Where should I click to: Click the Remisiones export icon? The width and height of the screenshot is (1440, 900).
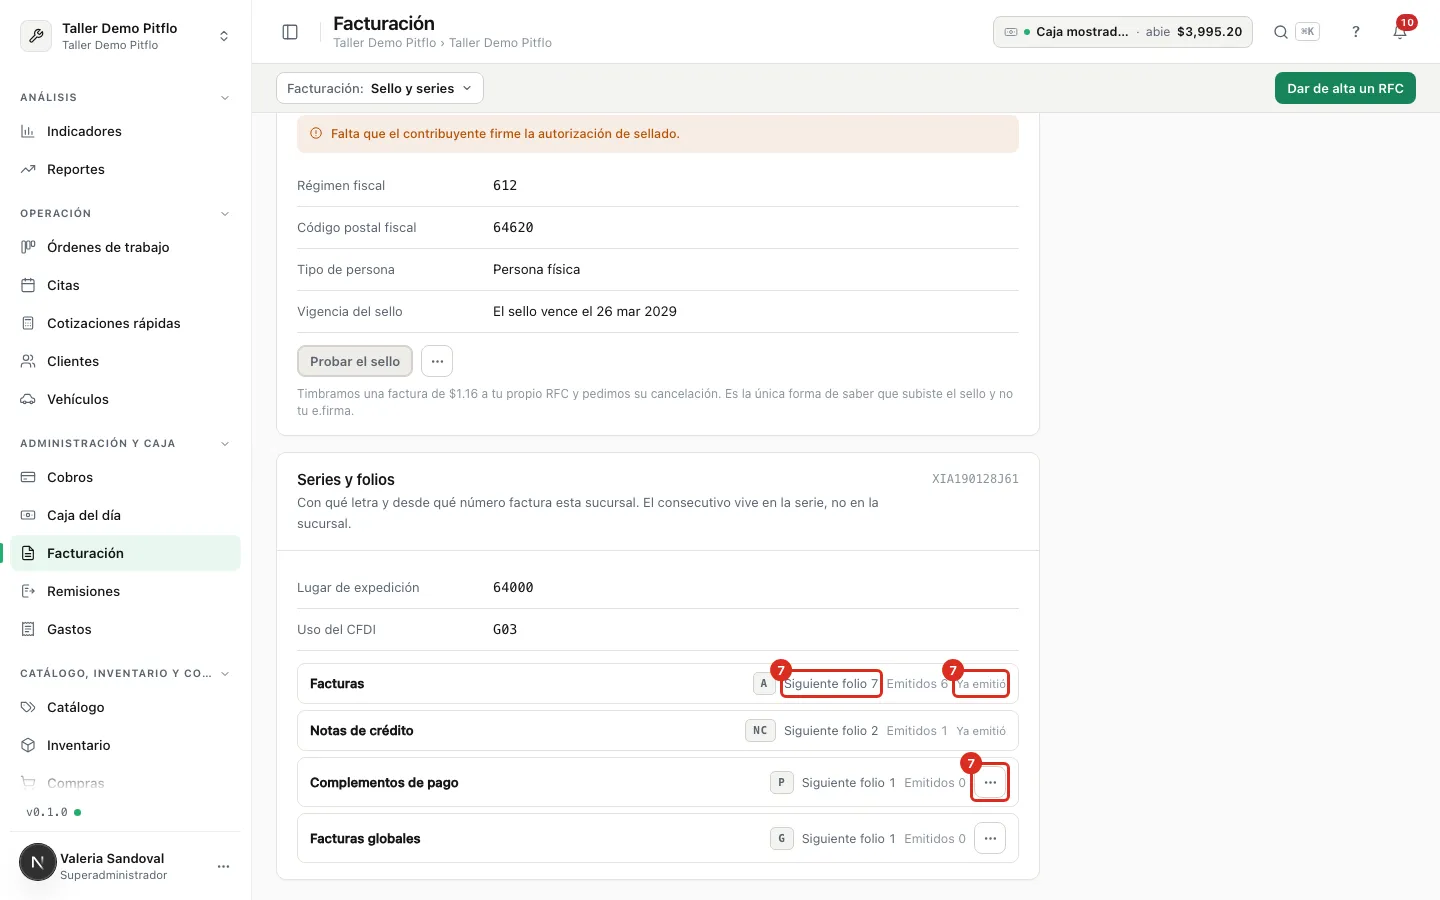point(28,591)
